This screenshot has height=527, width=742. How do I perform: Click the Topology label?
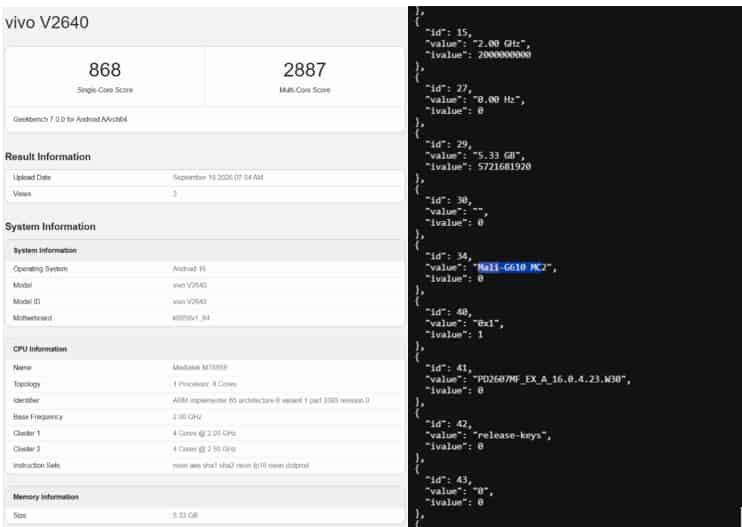click(26, 384)
